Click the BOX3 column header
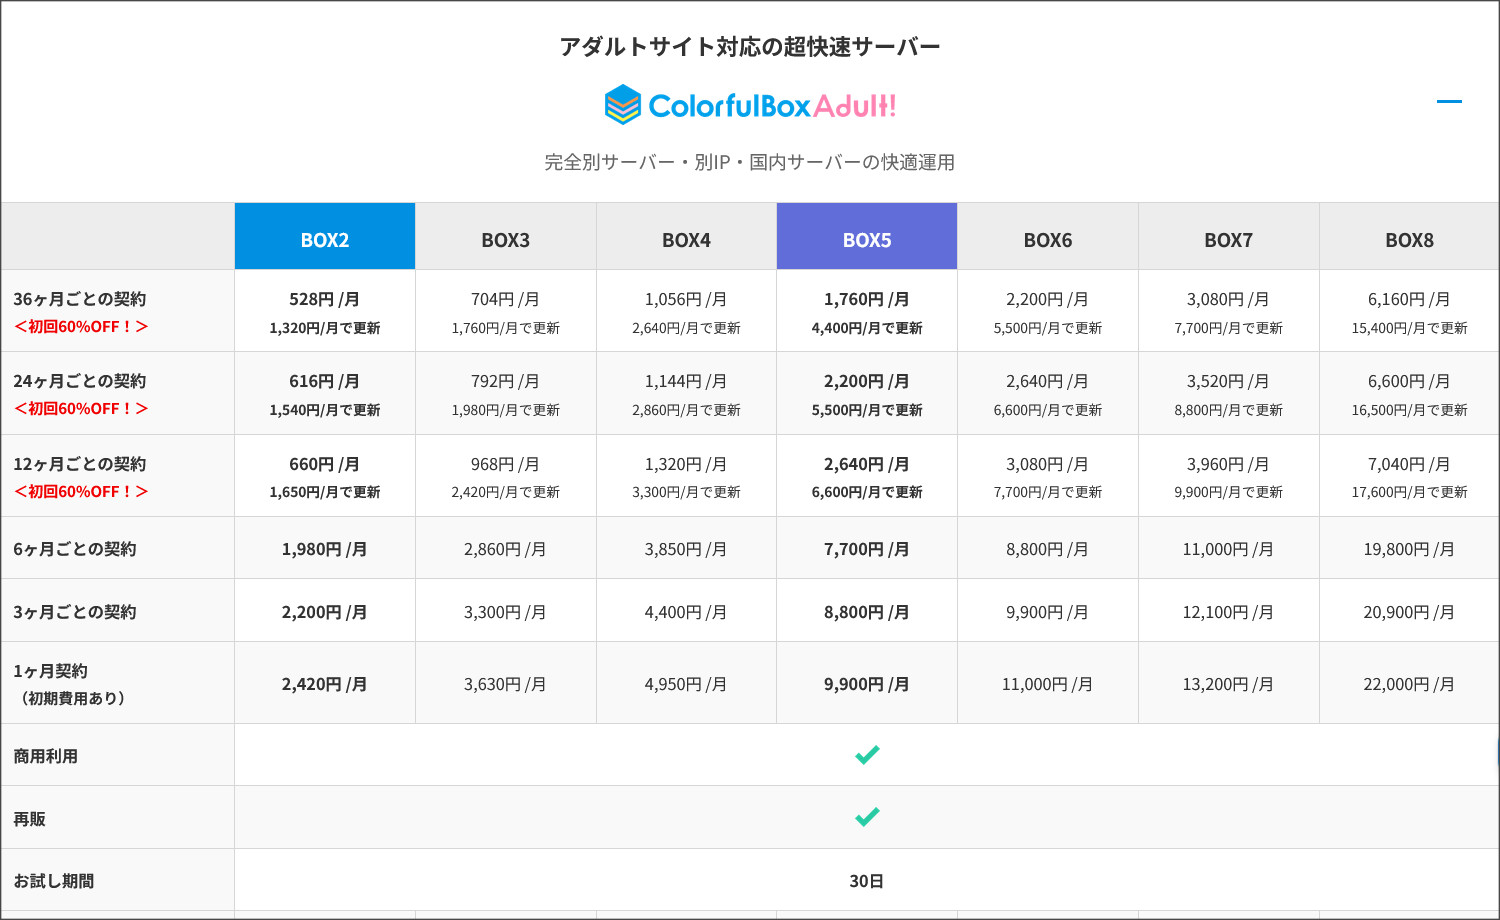 tap(505, 239)
